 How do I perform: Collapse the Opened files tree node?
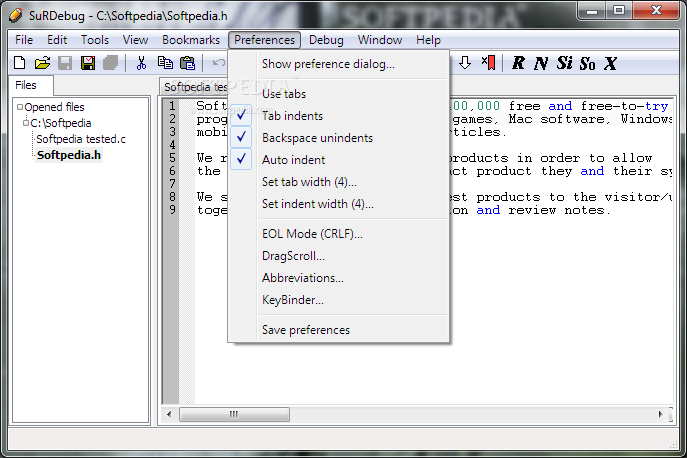(20, 107)
